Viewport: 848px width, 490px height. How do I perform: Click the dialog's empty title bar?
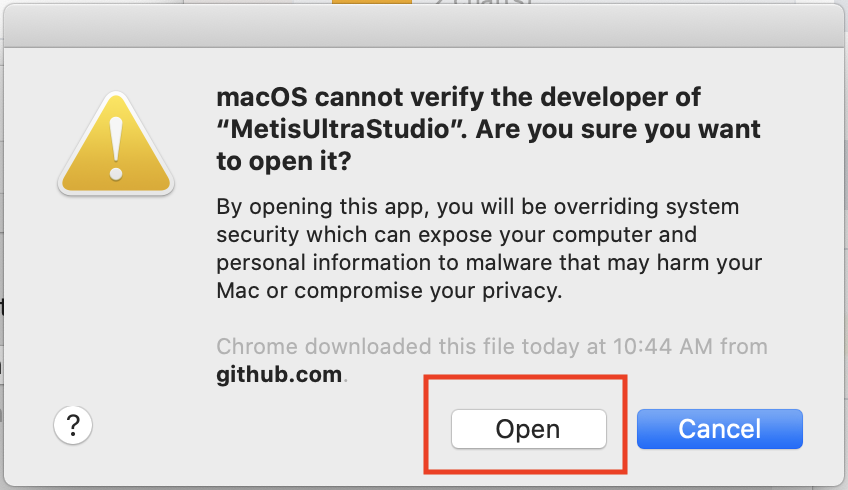point(424,26)
